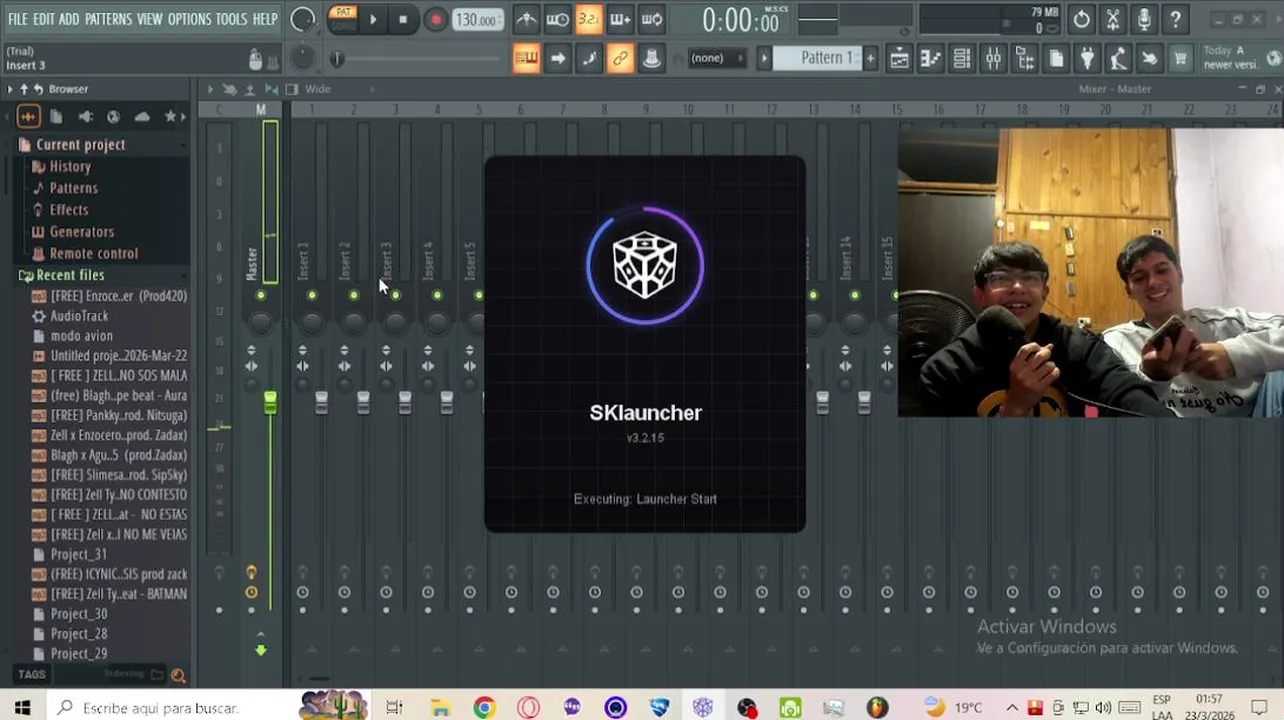Screen dimensions: 1284x720
Task: Toggle the active piano keyboard typing icon
Action: pyautogui.click(x=526, y=58)
